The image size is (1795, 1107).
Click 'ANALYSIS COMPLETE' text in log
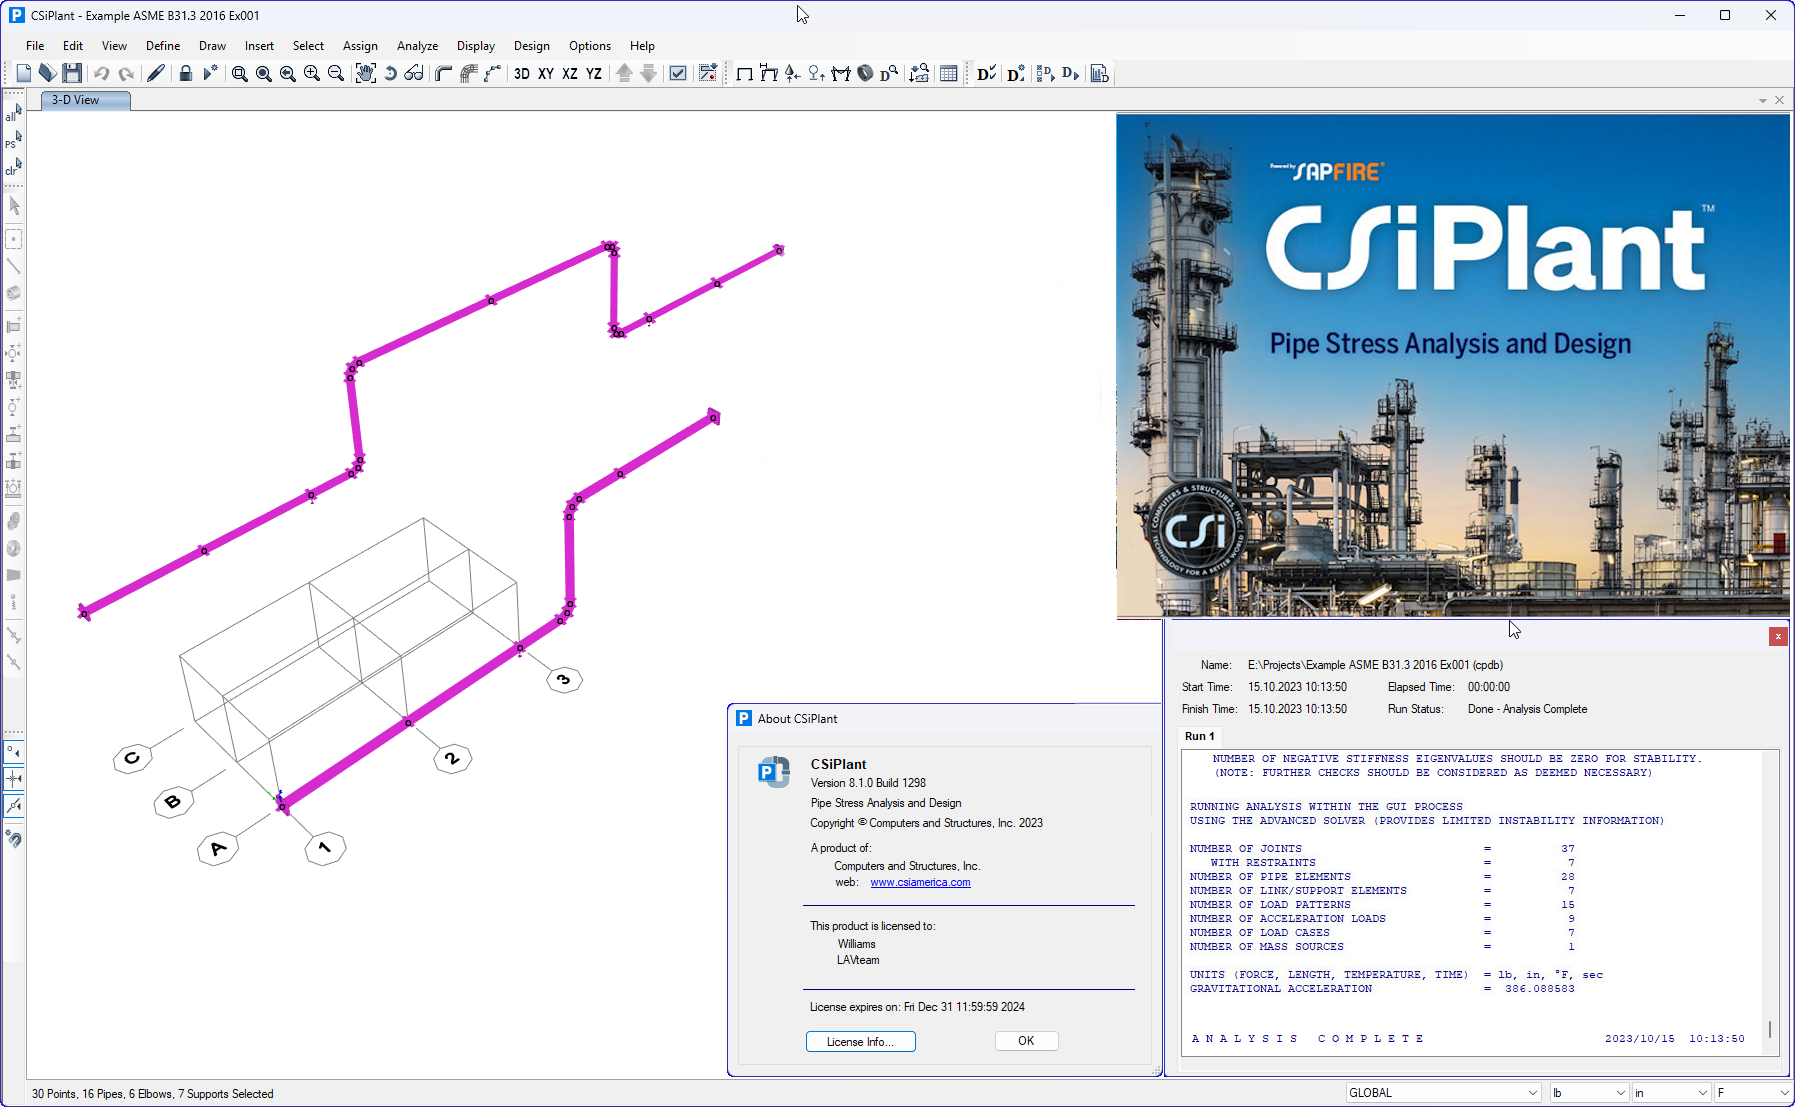click(1306, 1039)
